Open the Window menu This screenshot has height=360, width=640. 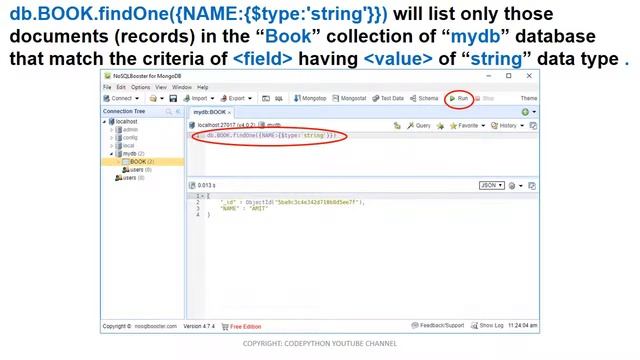coord(182,87)
